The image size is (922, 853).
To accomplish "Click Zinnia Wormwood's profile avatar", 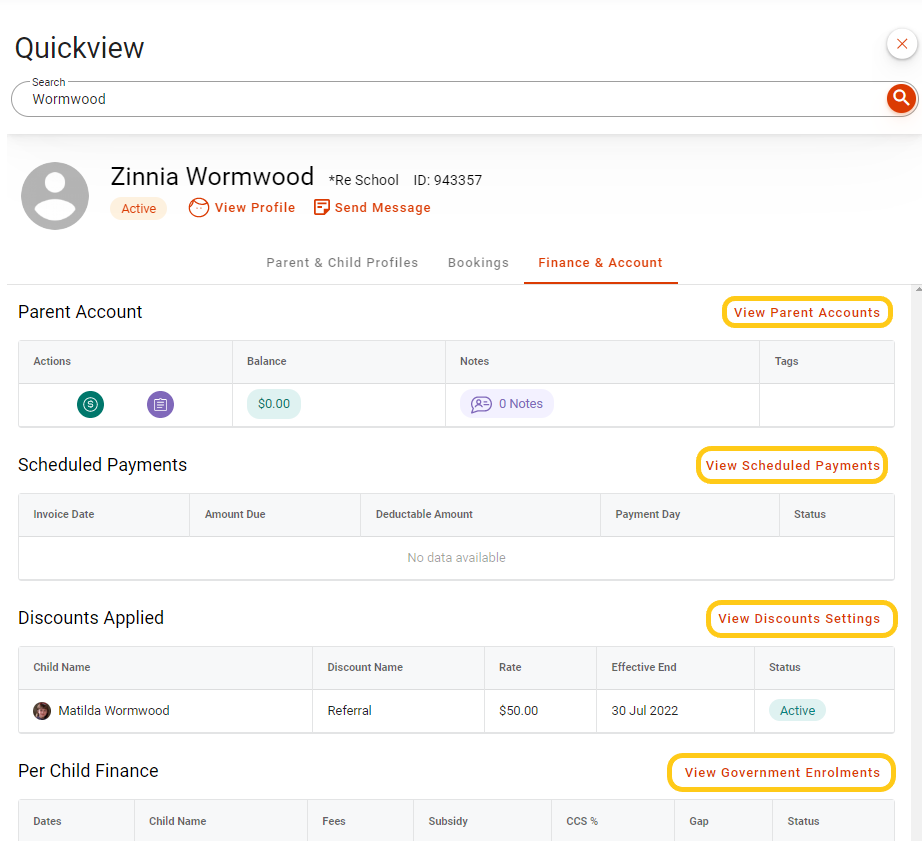I will pyautogui.click(x=55, y=196).
